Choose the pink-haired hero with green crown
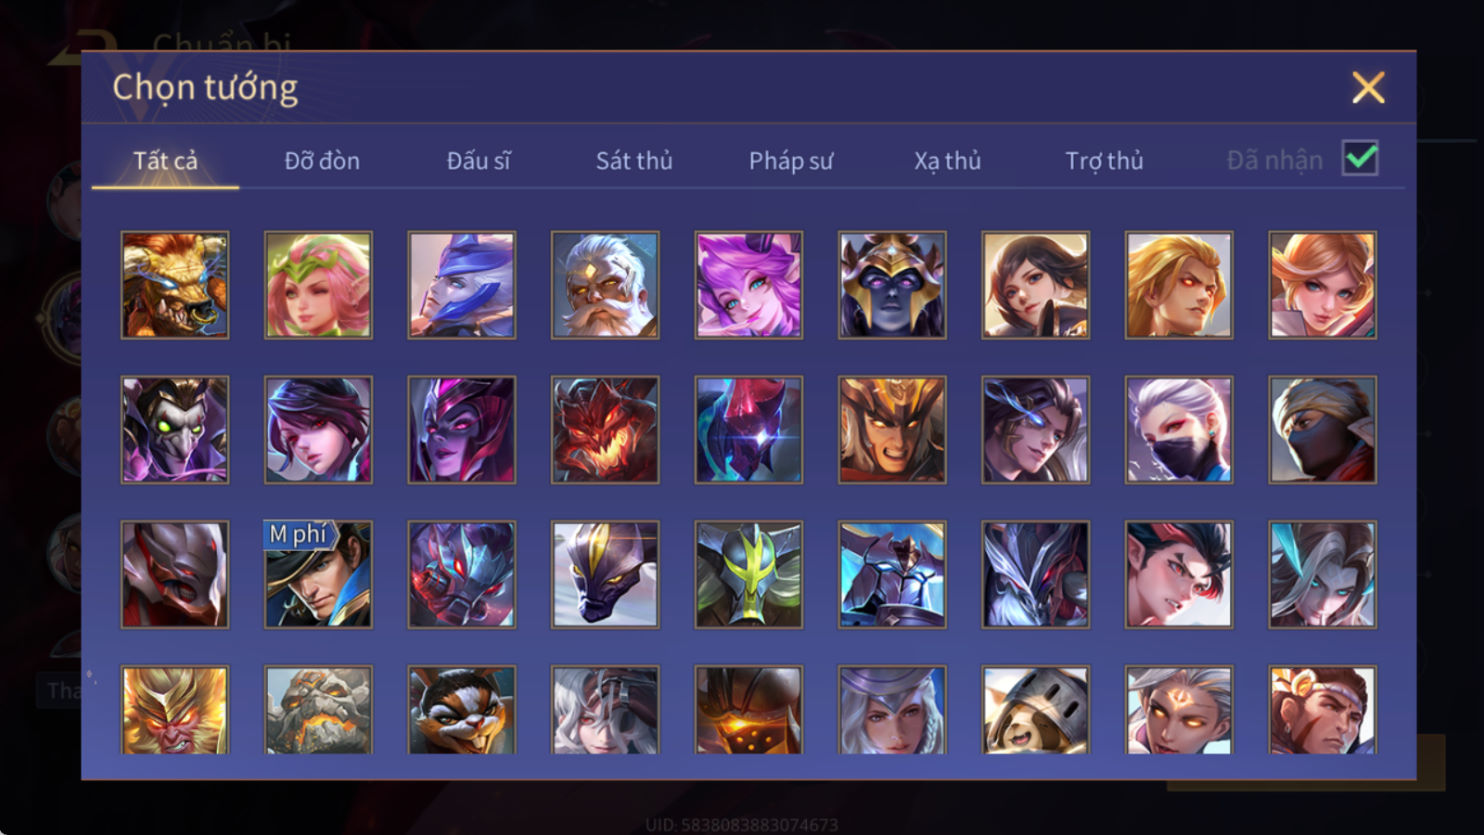The width and height of the screenshot is (1484, 835). (x=318, y=285)
